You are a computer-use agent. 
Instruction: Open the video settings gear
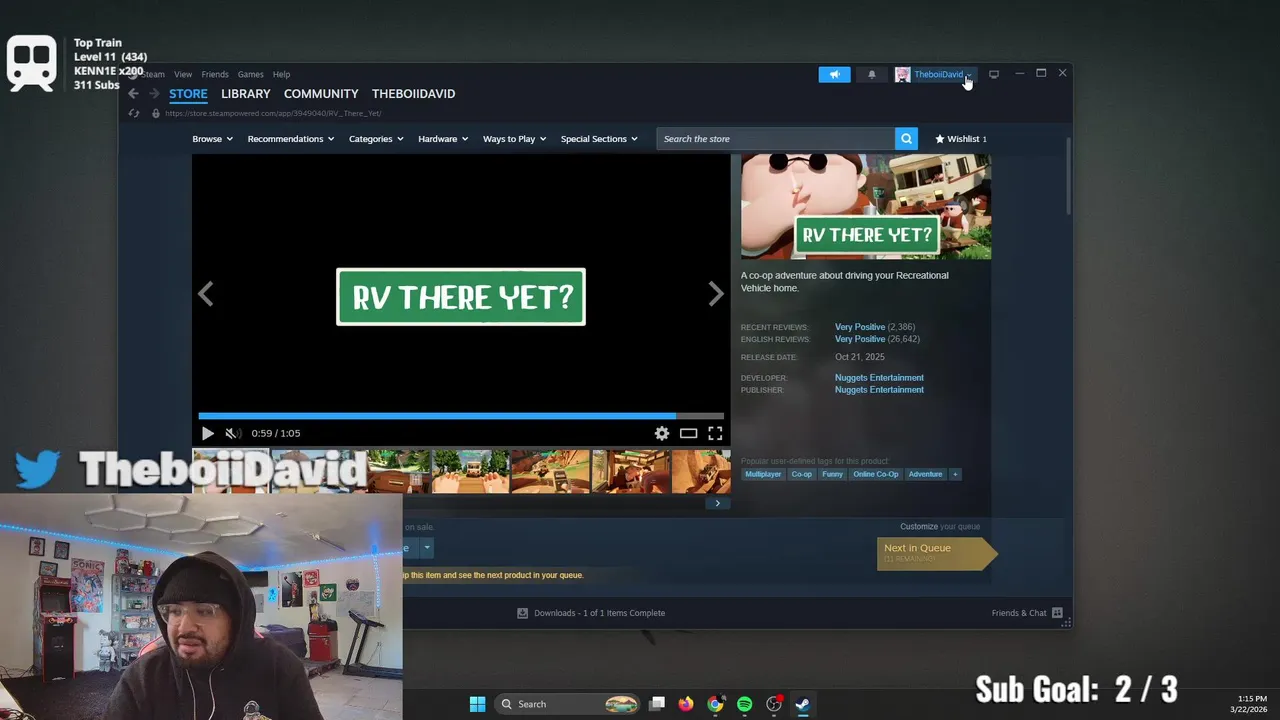point(661,433)
